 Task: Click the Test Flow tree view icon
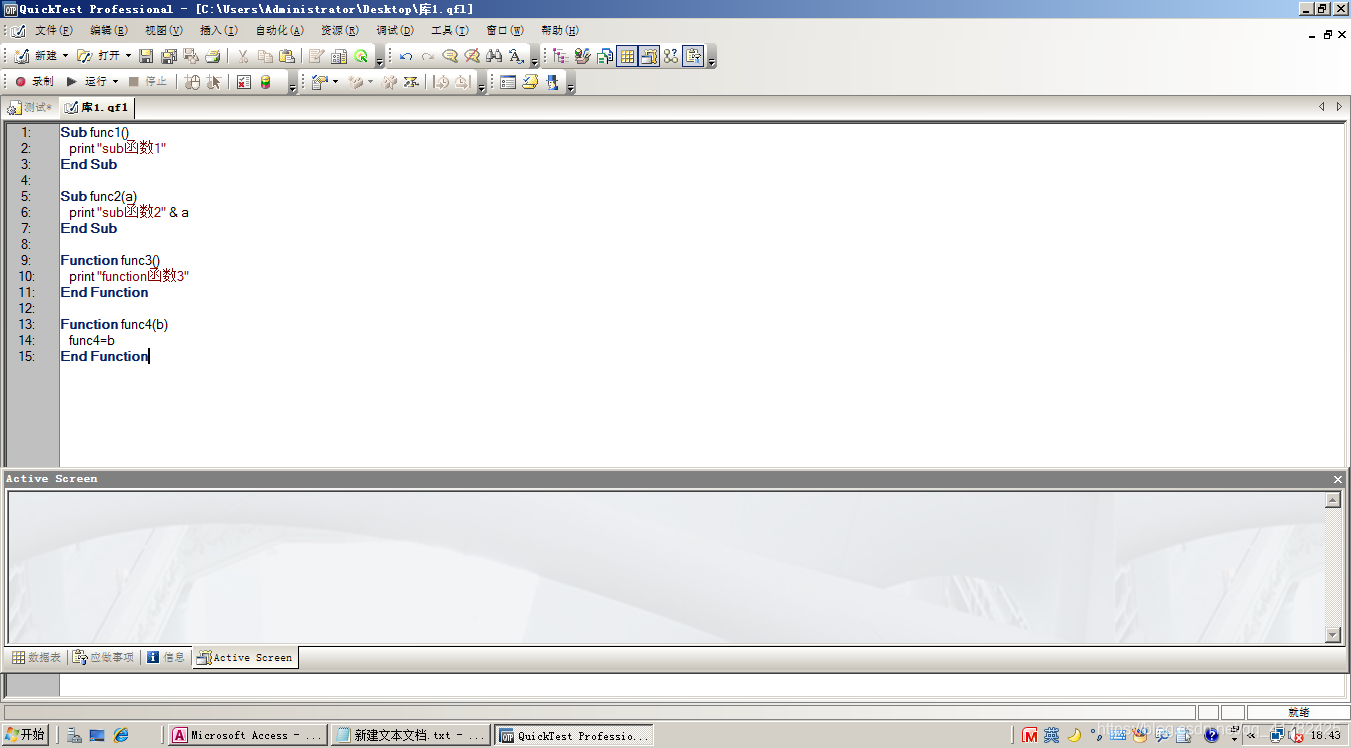559,56
